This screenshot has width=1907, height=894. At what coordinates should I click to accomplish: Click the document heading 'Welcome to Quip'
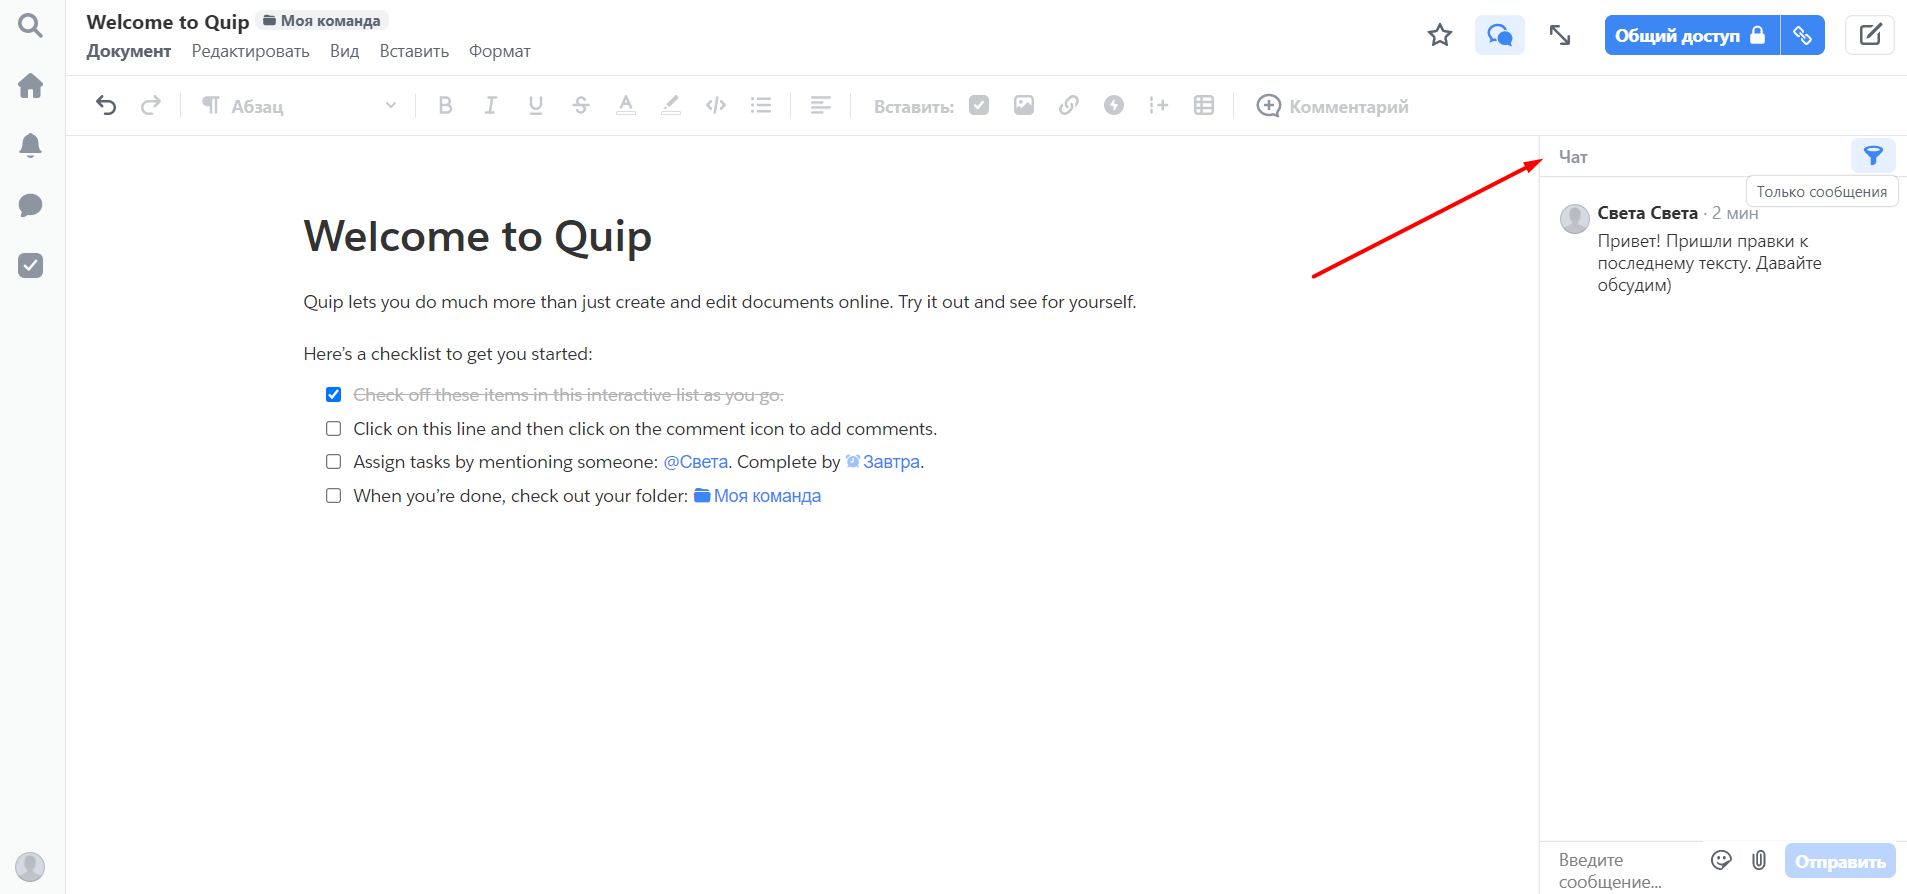point(478,237)
